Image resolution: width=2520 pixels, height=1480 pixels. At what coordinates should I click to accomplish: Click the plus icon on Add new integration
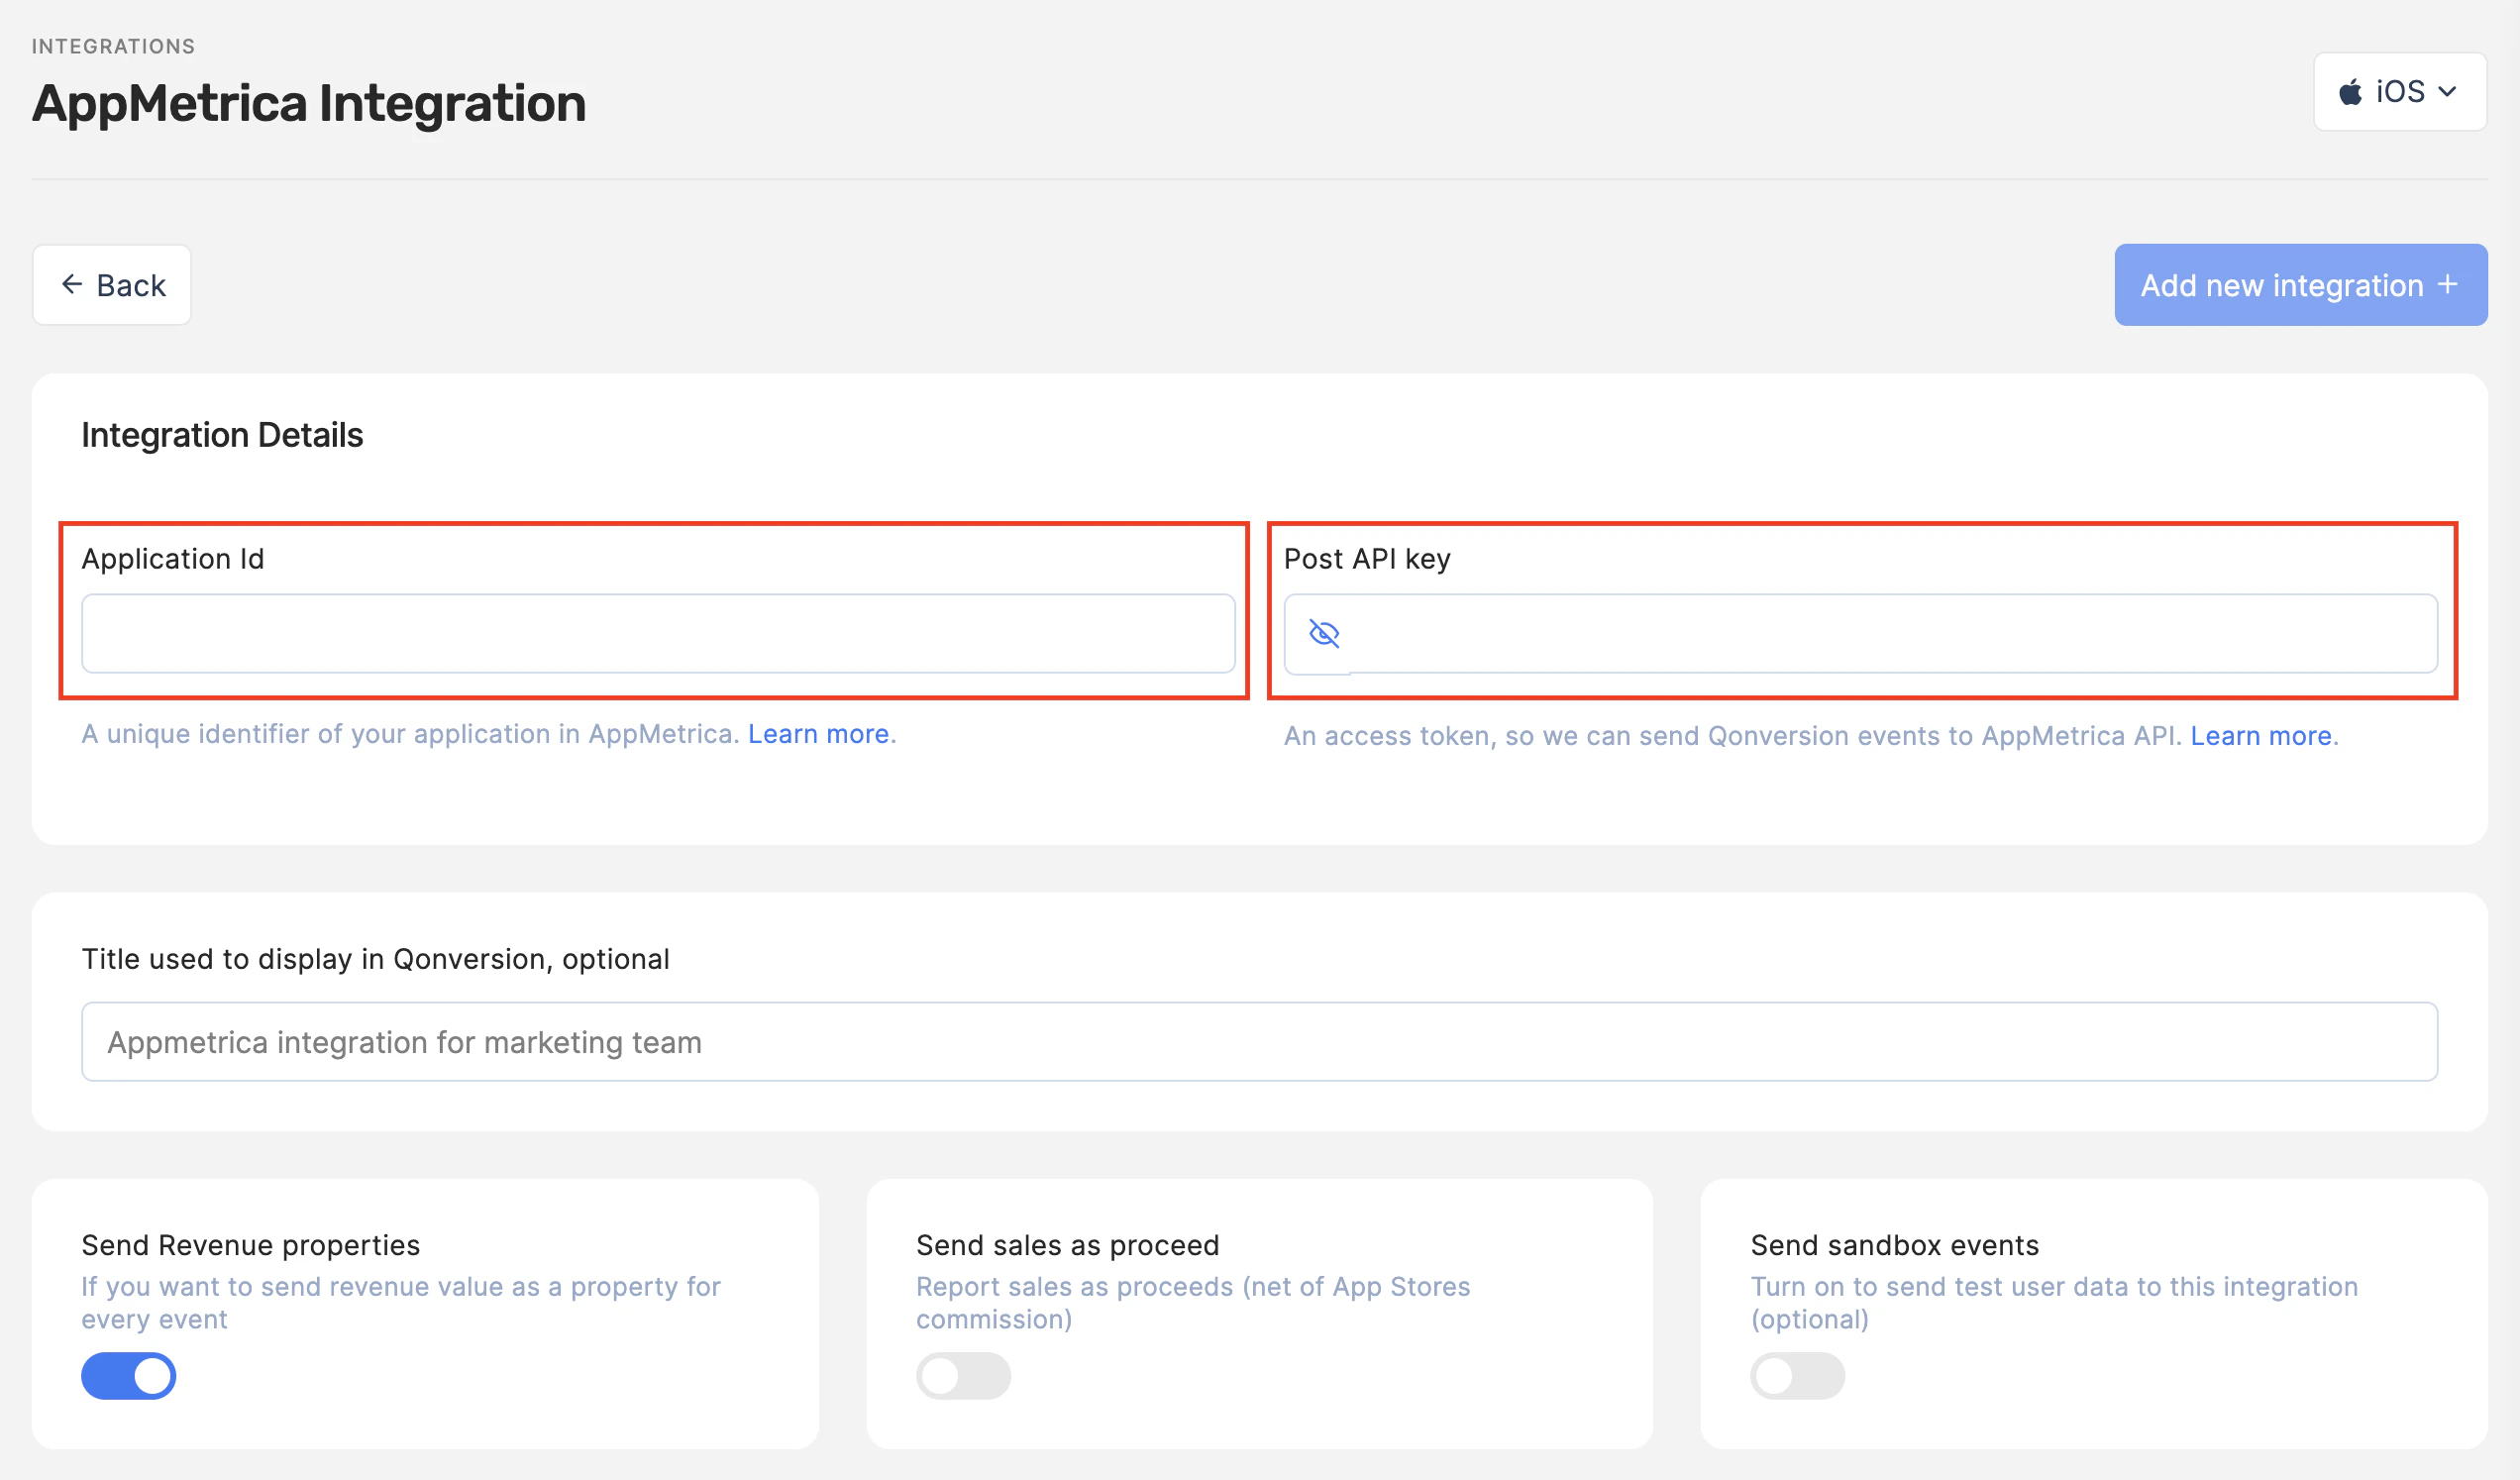click(2448, 285)
